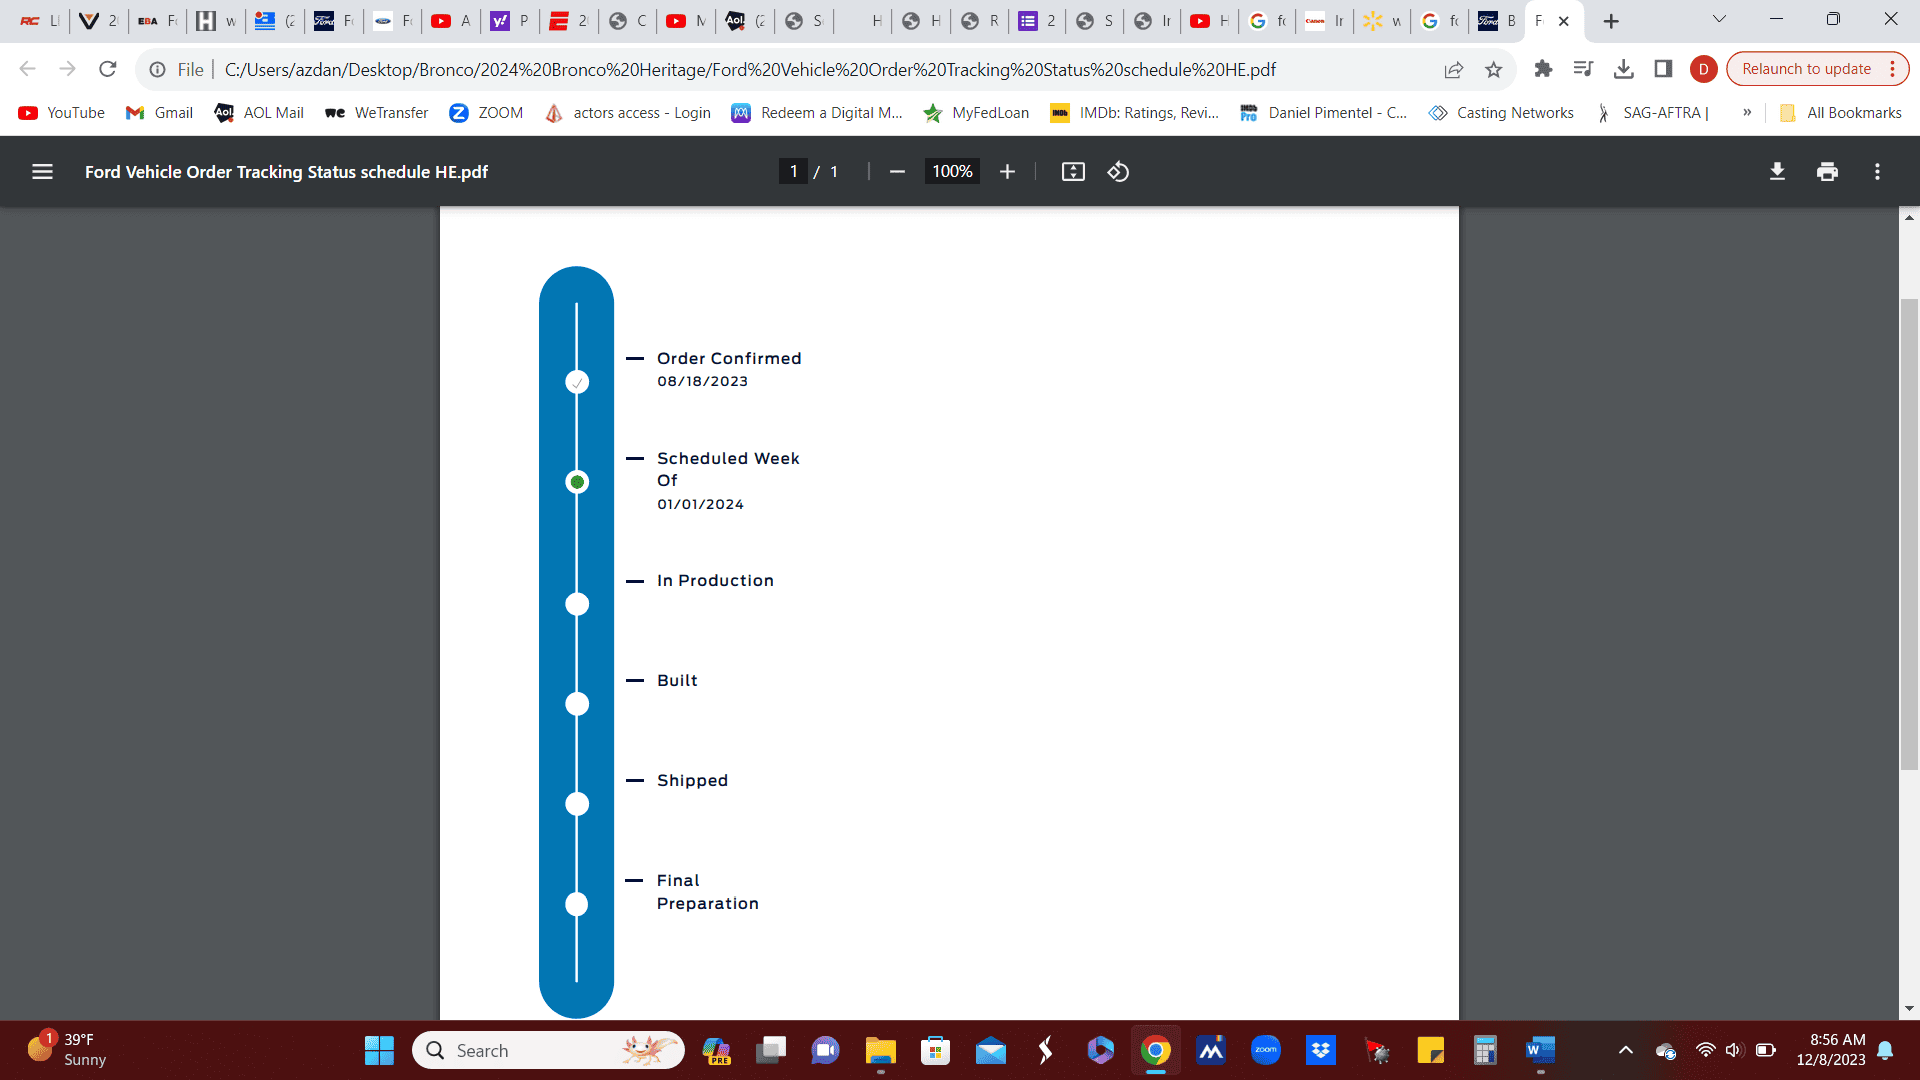Bookmark this tab with the star
Image resolution: width=1920 pixels, height=1080 pixels.
(1493, 69)
